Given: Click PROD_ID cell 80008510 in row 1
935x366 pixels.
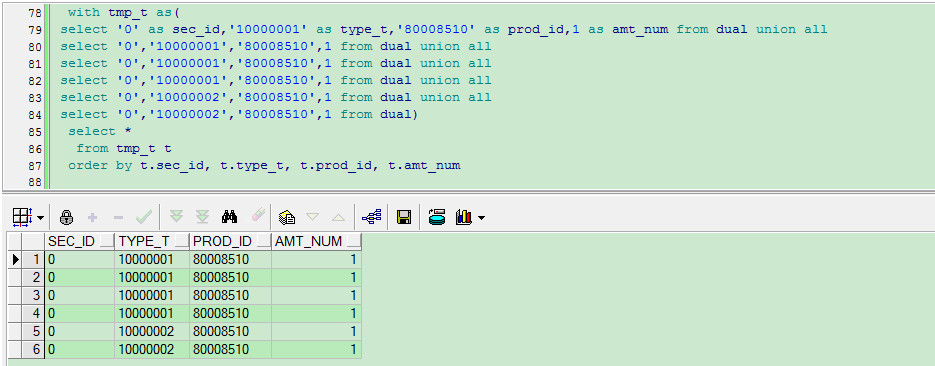Looking at the screenshot, I should point(230,259).
